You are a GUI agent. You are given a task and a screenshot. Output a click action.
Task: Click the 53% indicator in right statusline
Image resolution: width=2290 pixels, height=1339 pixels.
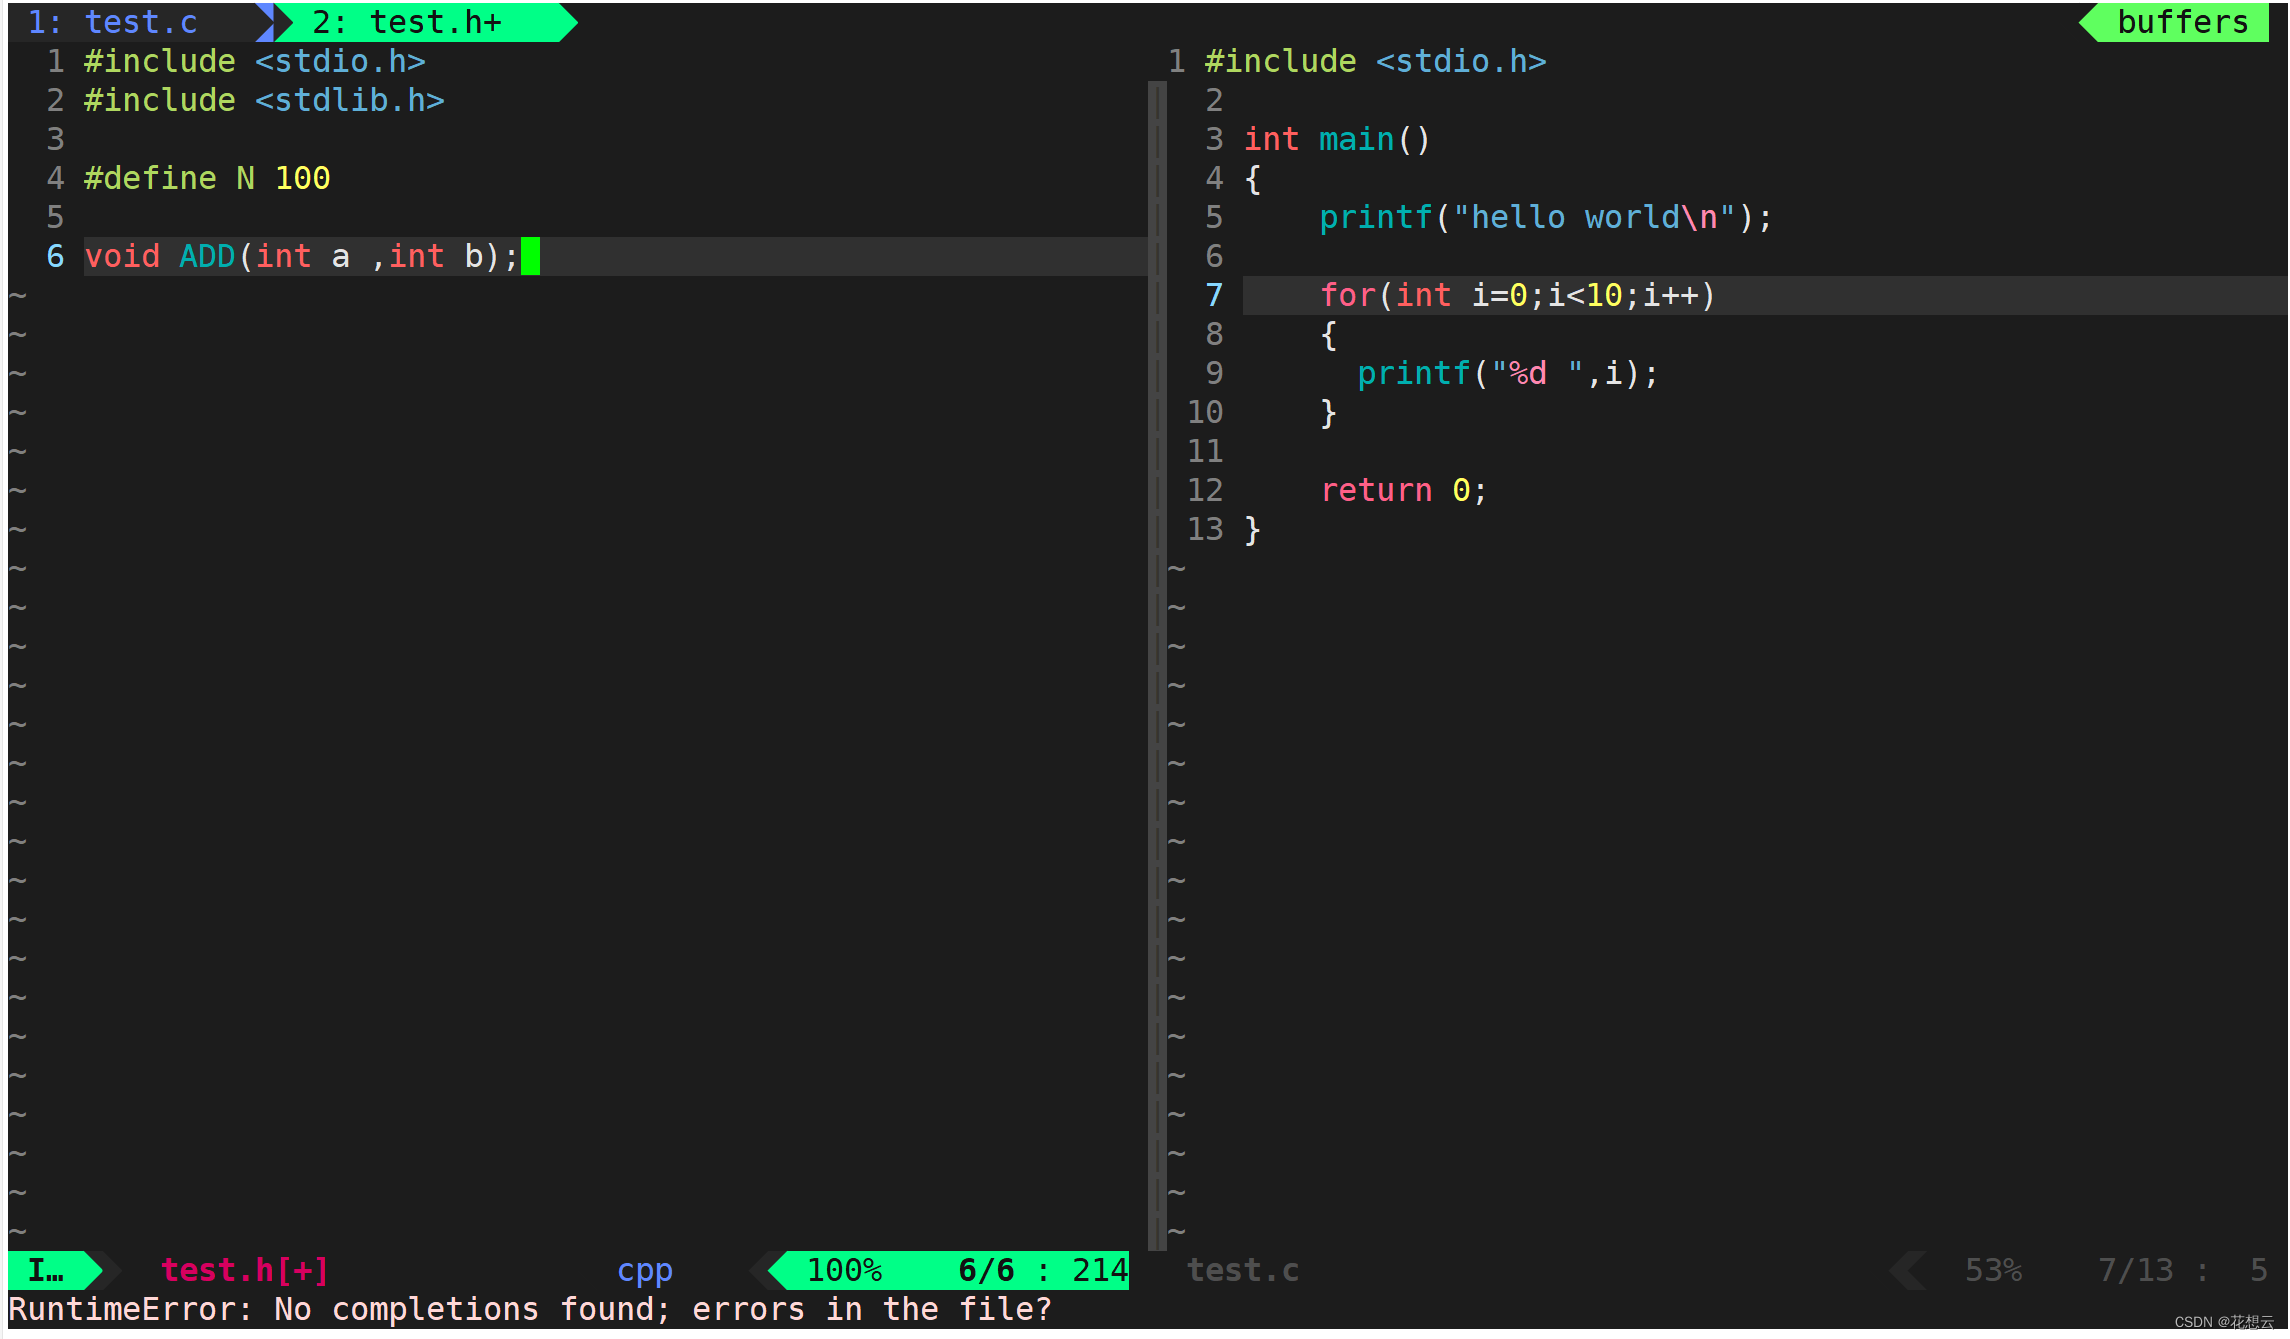click(1992, 1270)
